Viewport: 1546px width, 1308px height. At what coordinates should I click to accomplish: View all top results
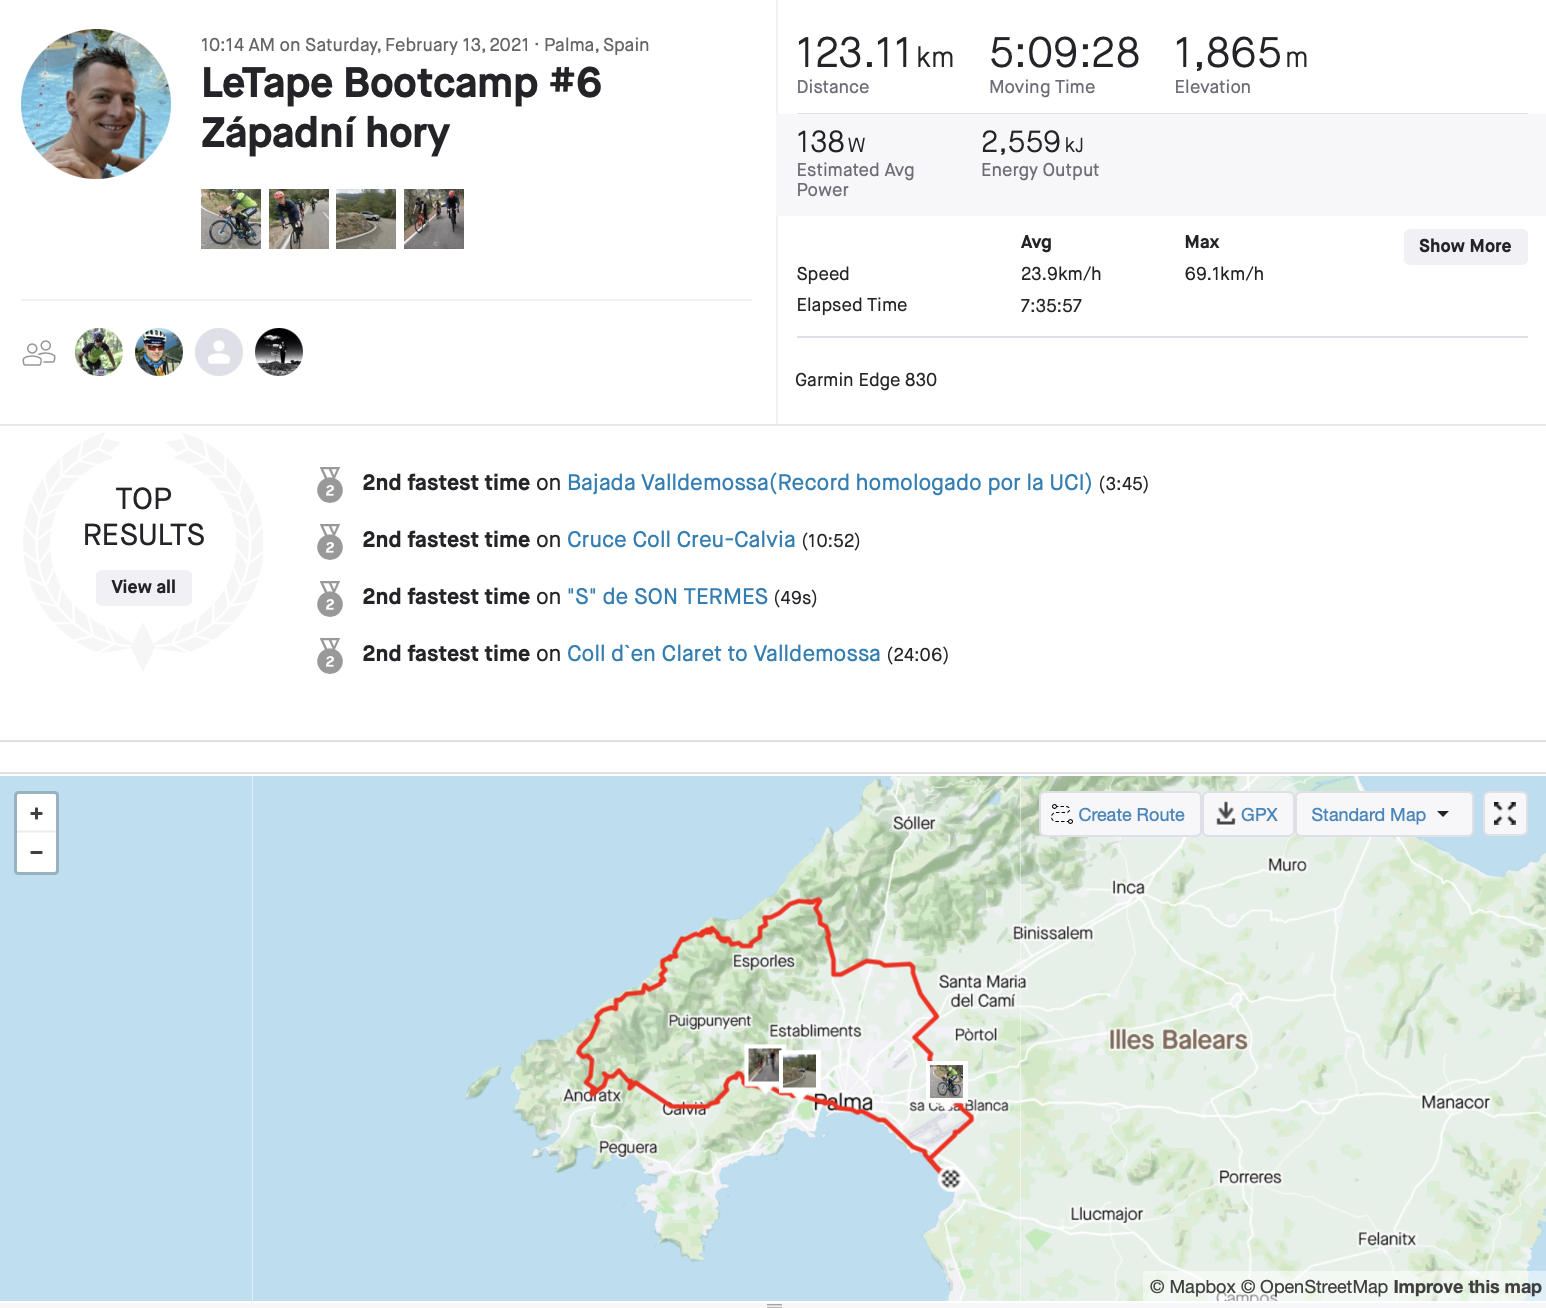click(143, 587)
